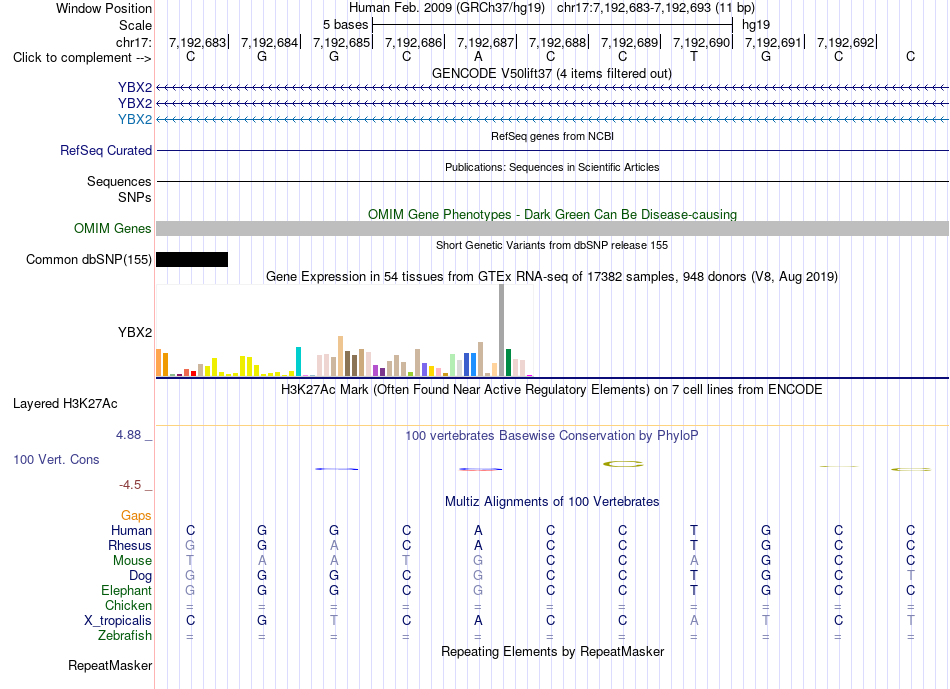Click the Human Feb. 2009 window position text

pyautogui.click(x=552, y=8)
